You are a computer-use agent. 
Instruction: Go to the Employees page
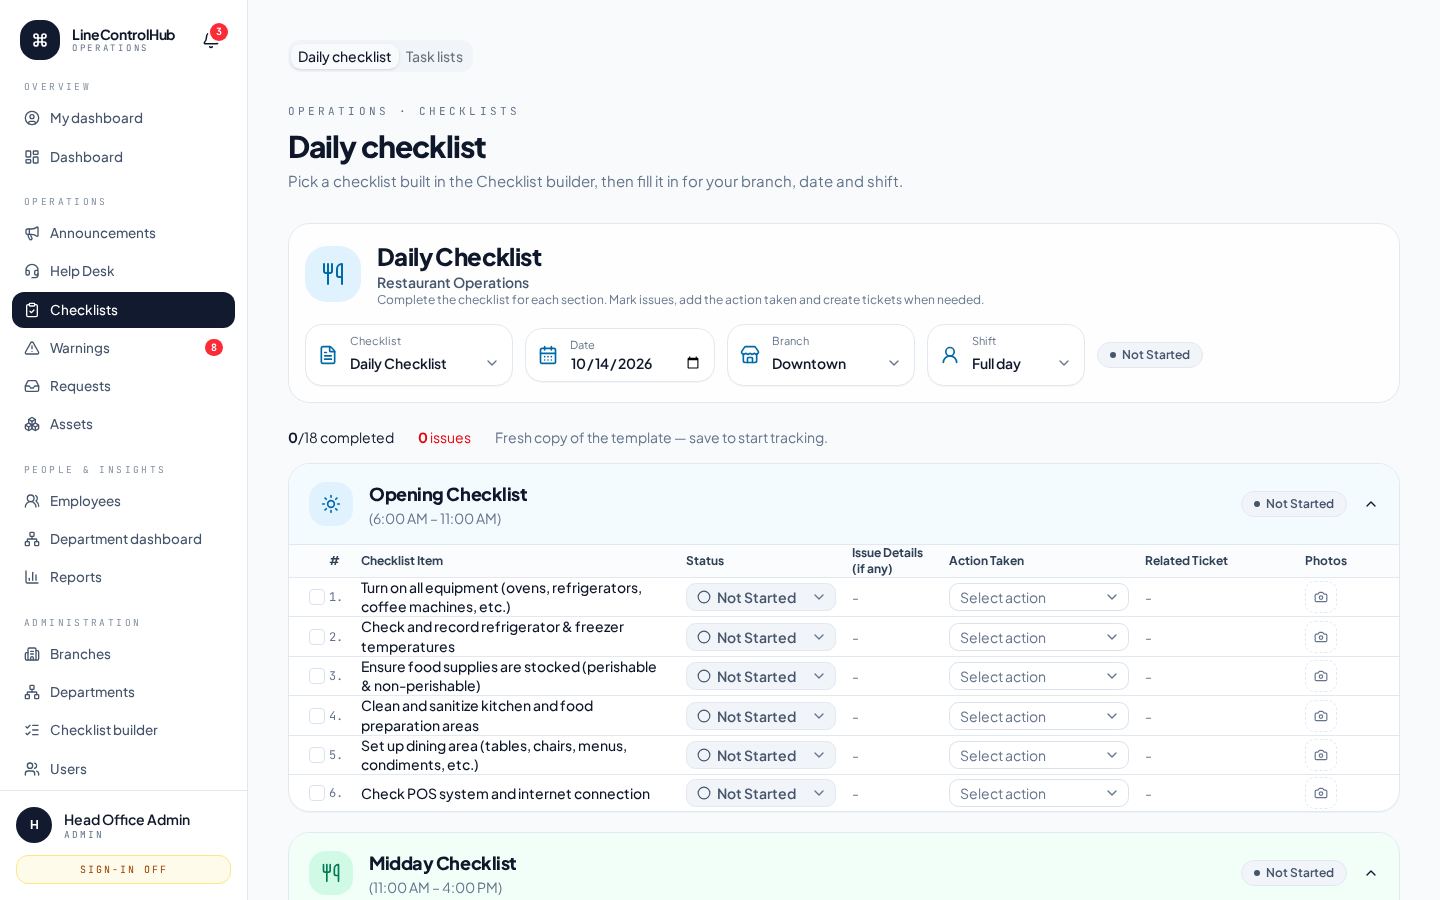[x=123, y=501]
